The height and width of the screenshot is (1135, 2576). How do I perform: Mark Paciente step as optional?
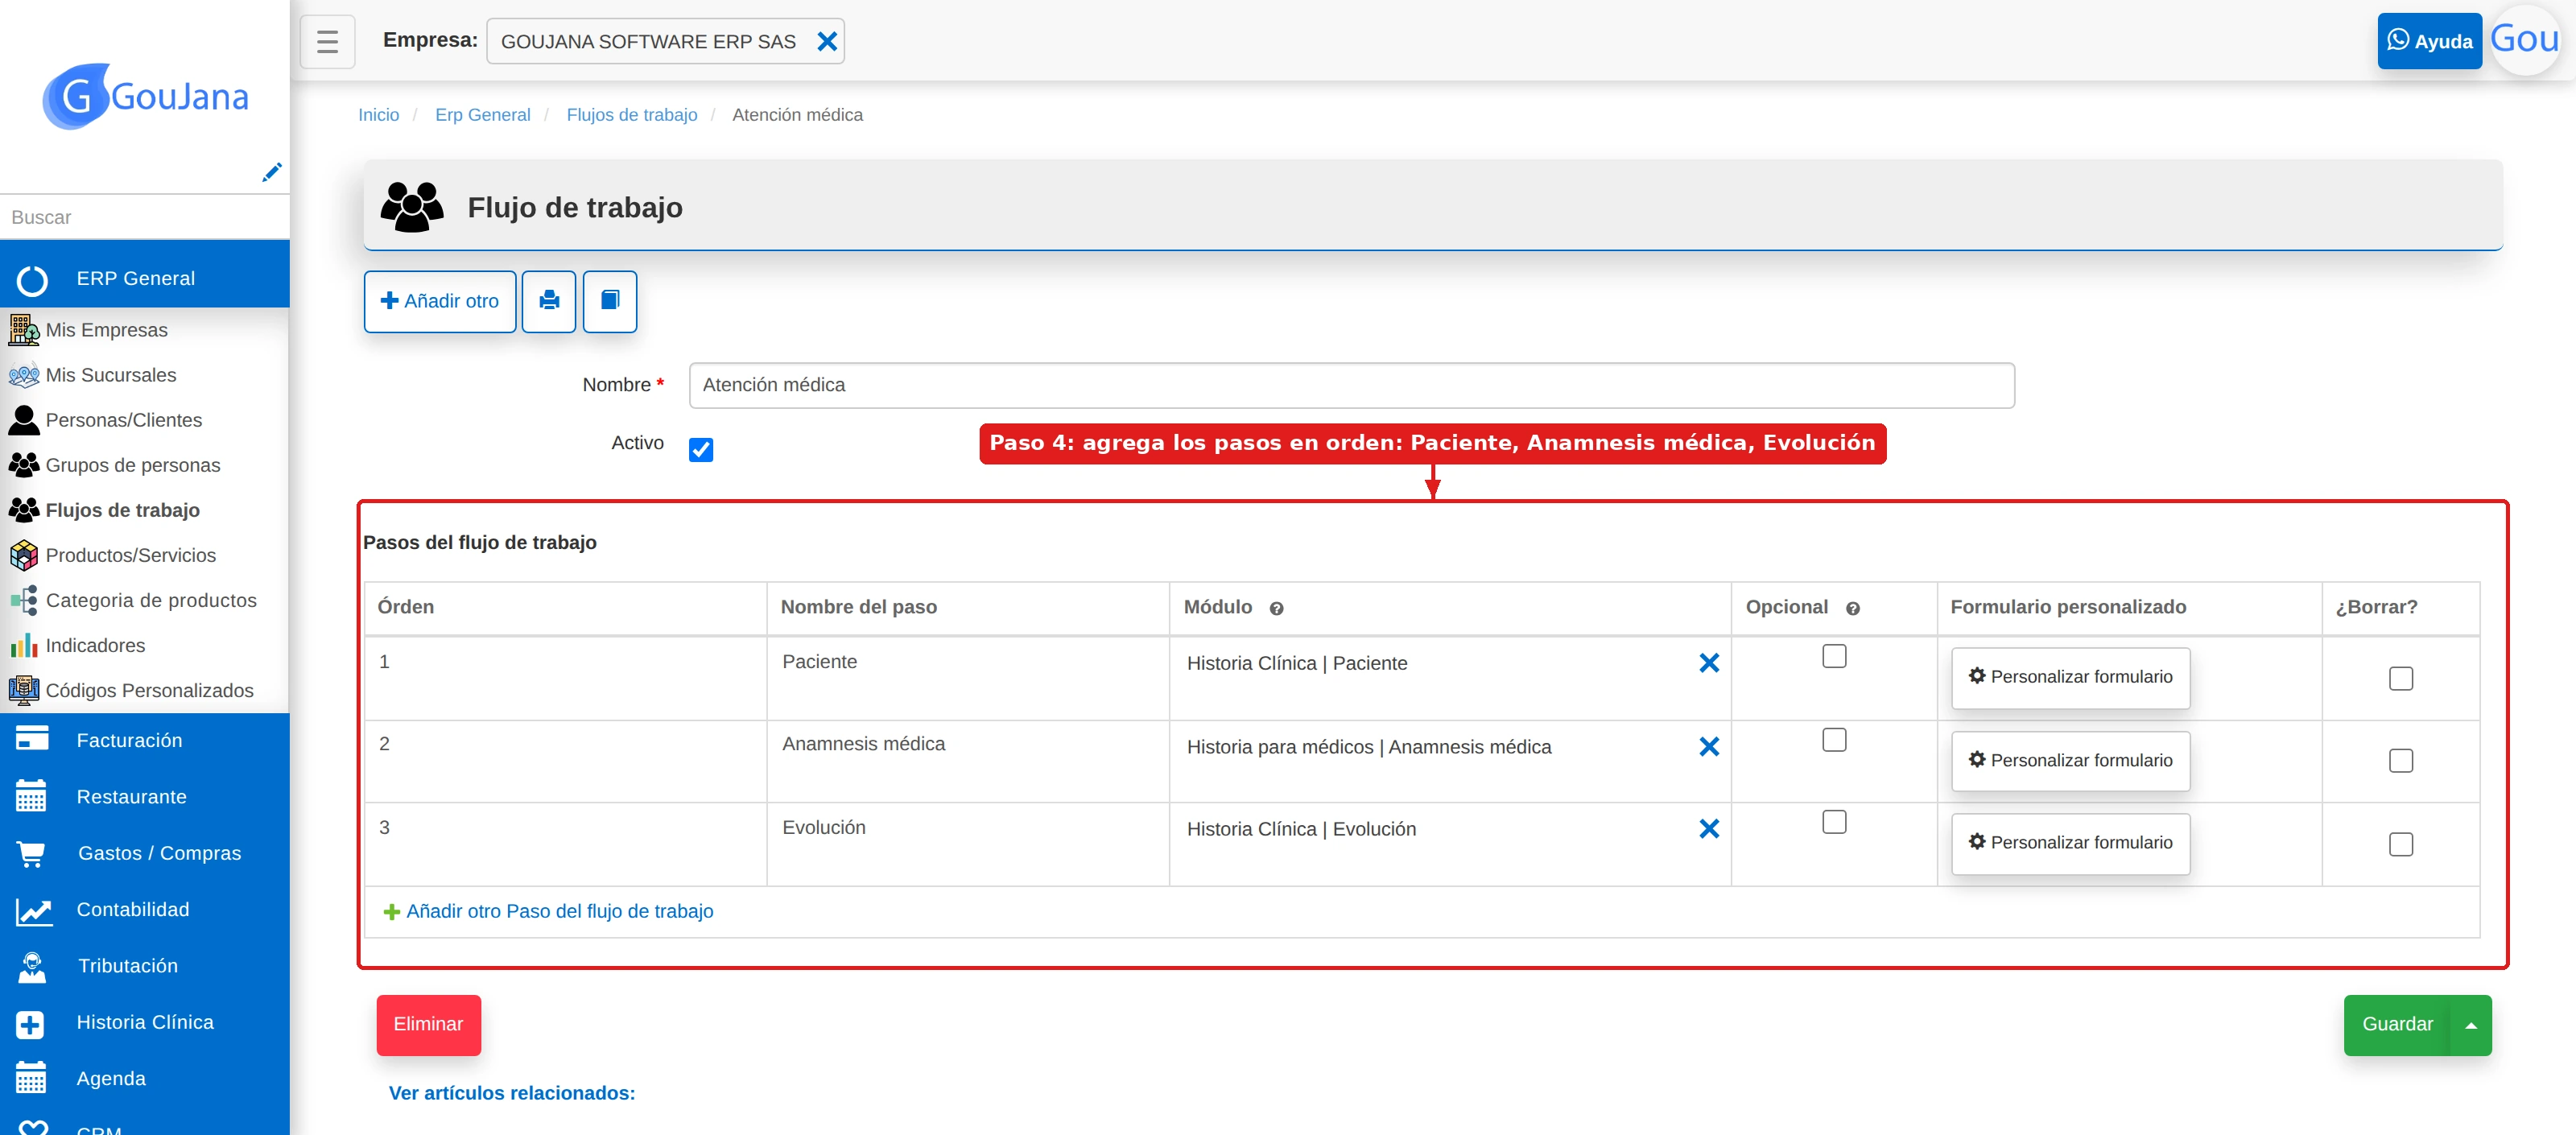pos(1834,656)
